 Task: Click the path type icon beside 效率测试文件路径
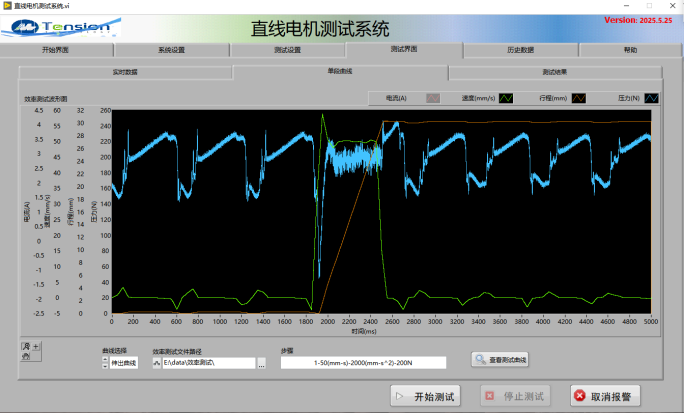[157, 363]
